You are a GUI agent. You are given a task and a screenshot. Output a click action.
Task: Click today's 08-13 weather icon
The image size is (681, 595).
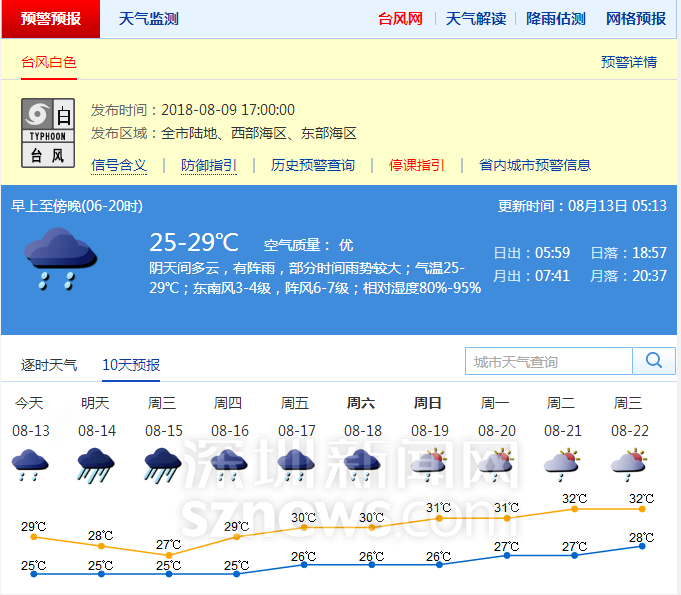(x=30, y=465)
